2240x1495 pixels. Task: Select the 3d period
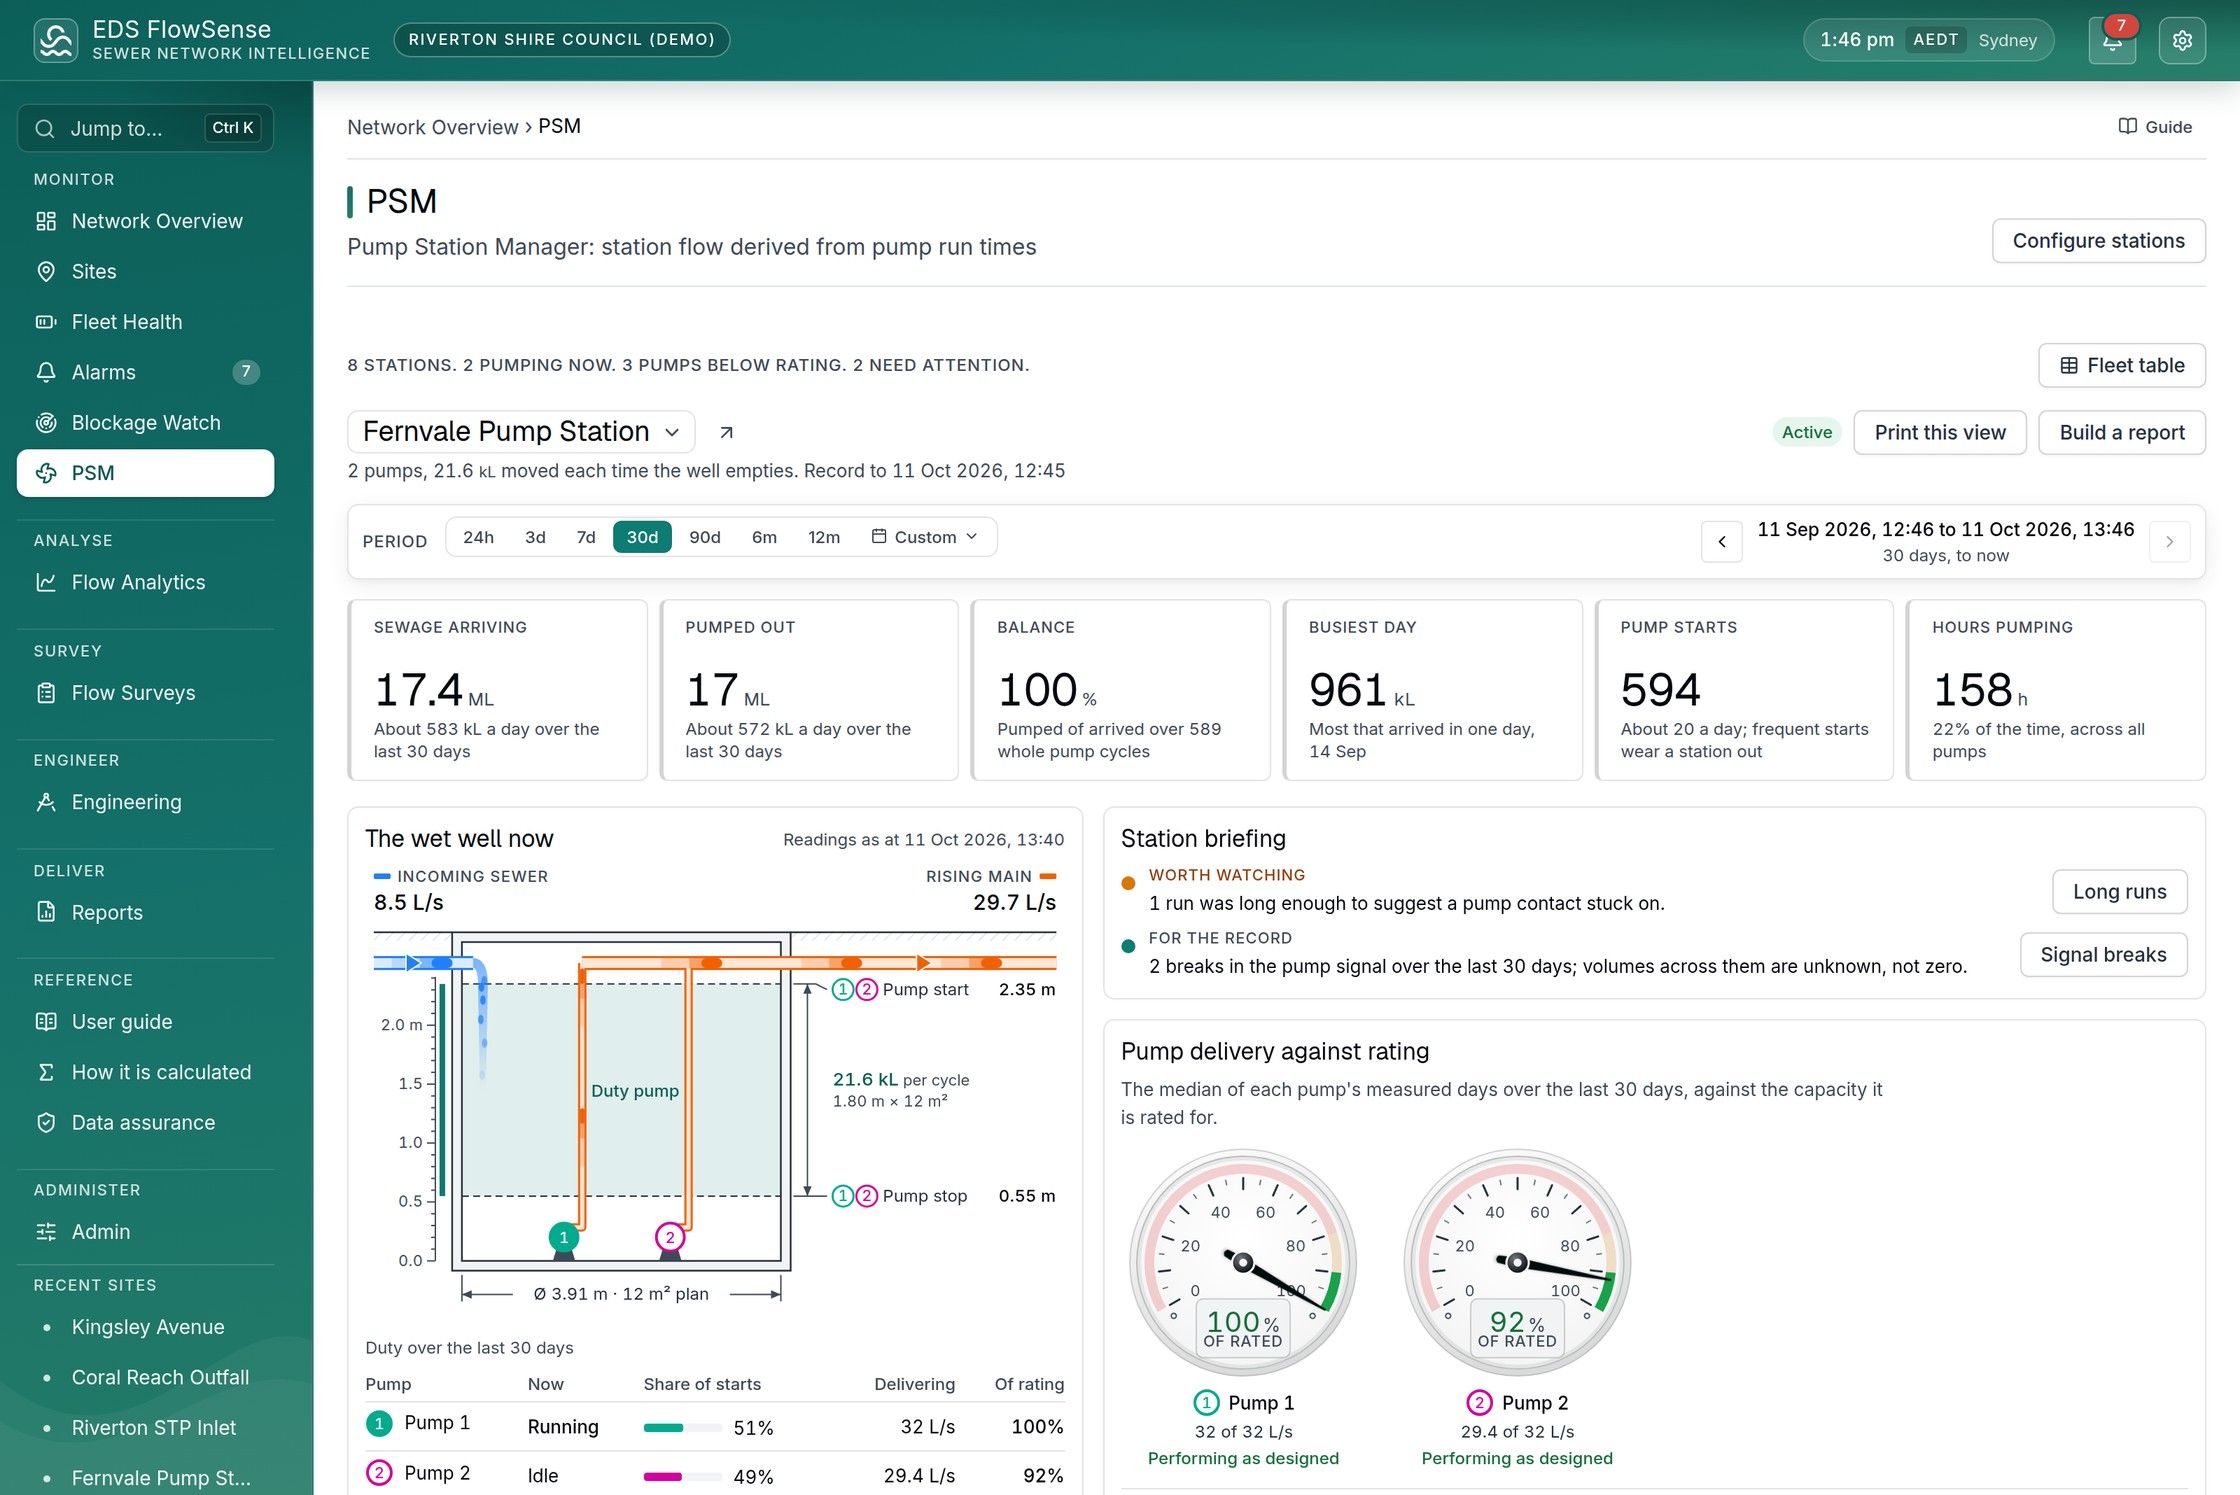click(535, 537)
